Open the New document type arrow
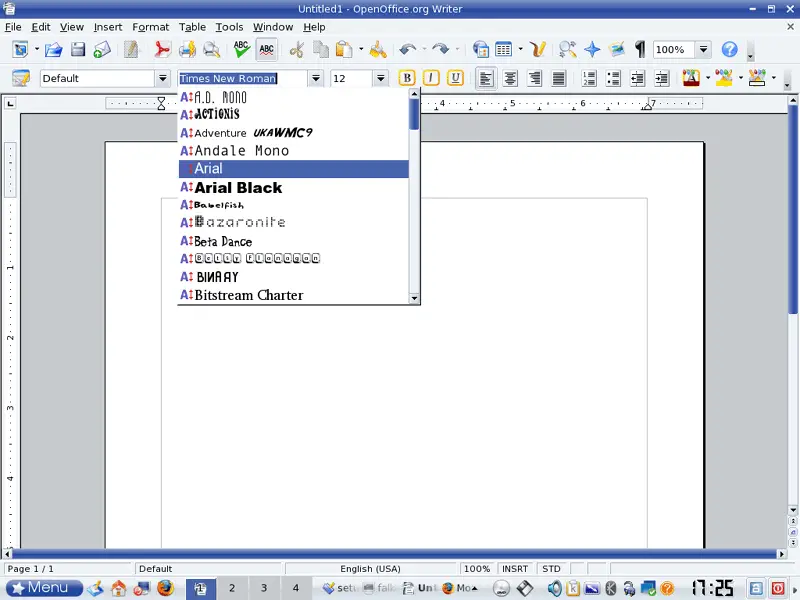Viewport: 800px width, 600px height. pos(37,49)
